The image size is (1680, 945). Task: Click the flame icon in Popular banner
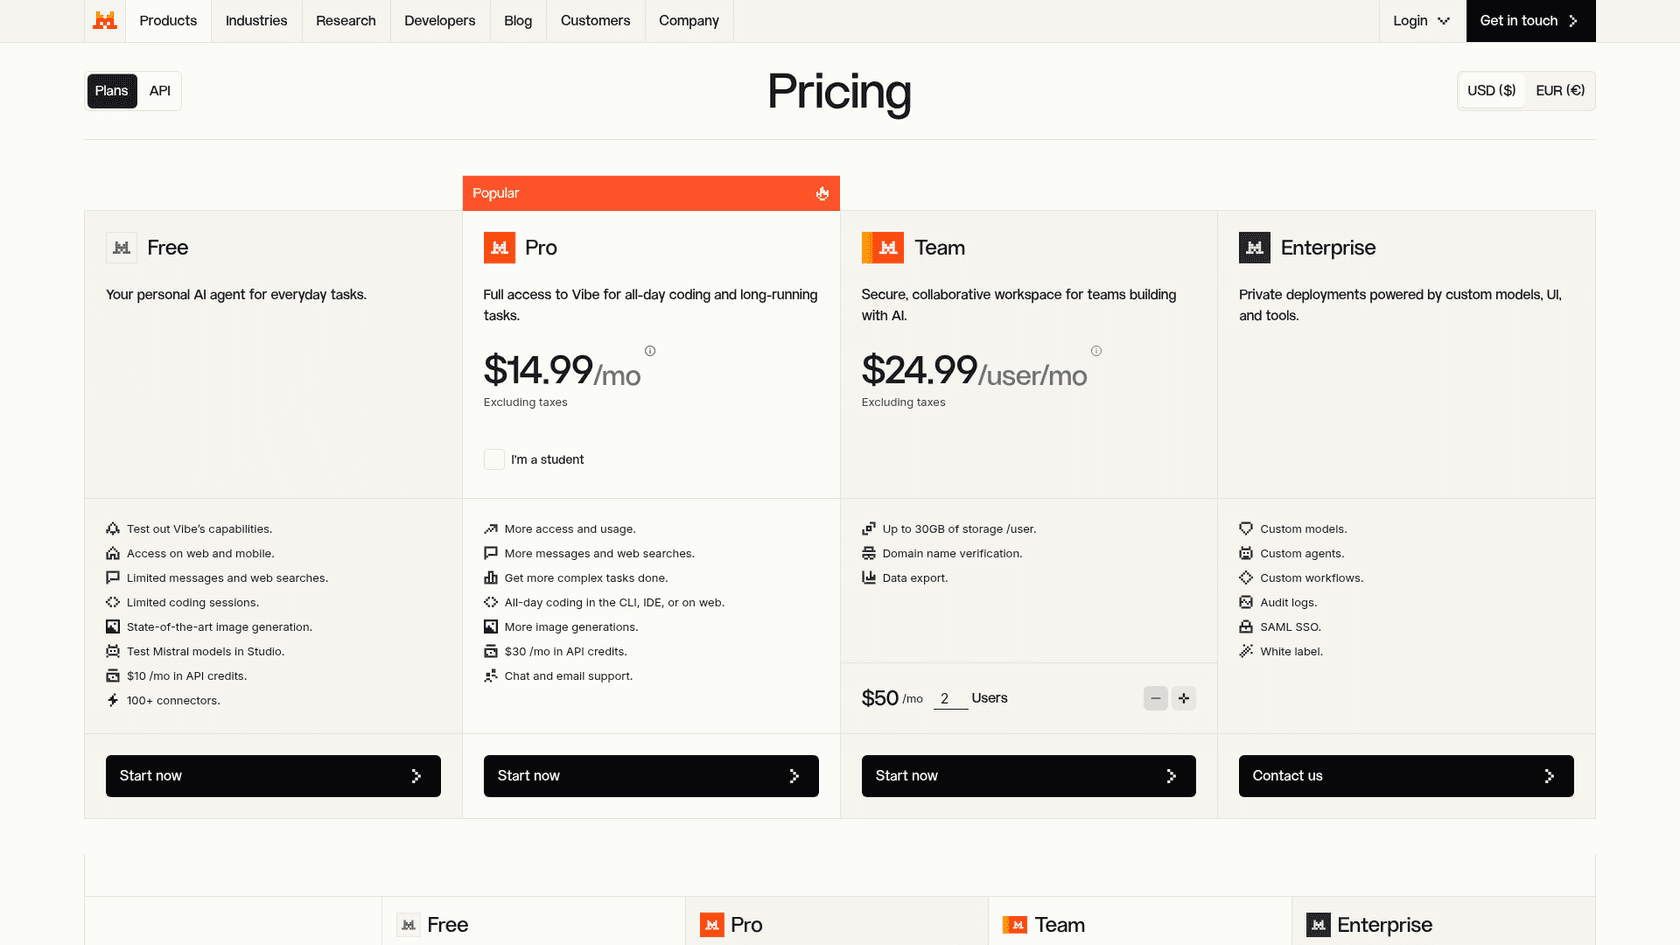coord(822,193)
